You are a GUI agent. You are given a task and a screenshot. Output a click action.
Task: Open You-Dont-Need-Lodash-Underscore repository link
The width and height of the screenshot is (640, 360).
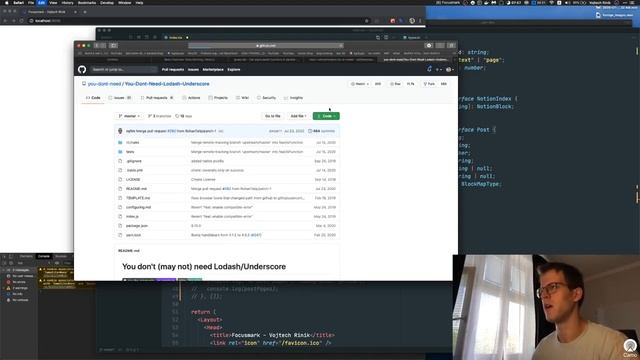[167, 84]
